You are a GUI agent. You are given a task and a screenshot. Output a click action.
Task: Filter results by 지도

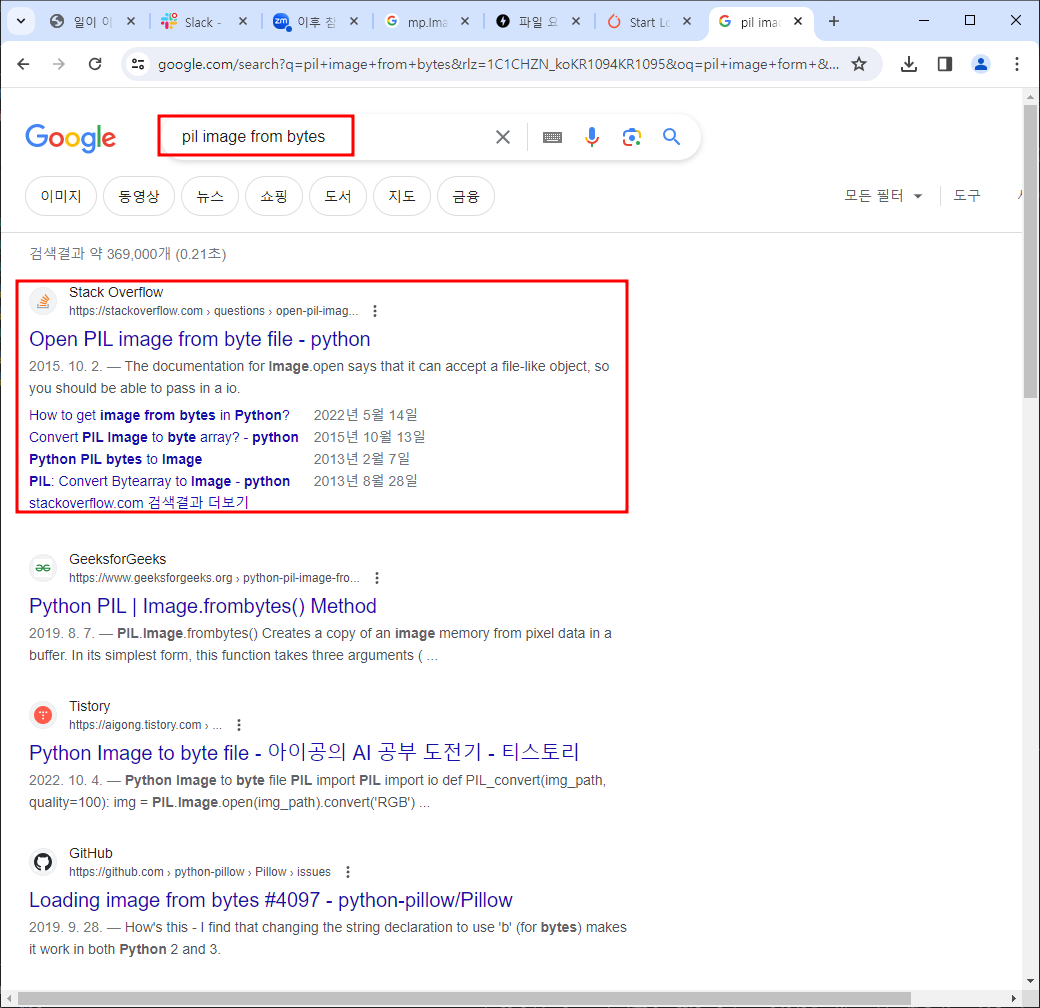coord(402,196)
